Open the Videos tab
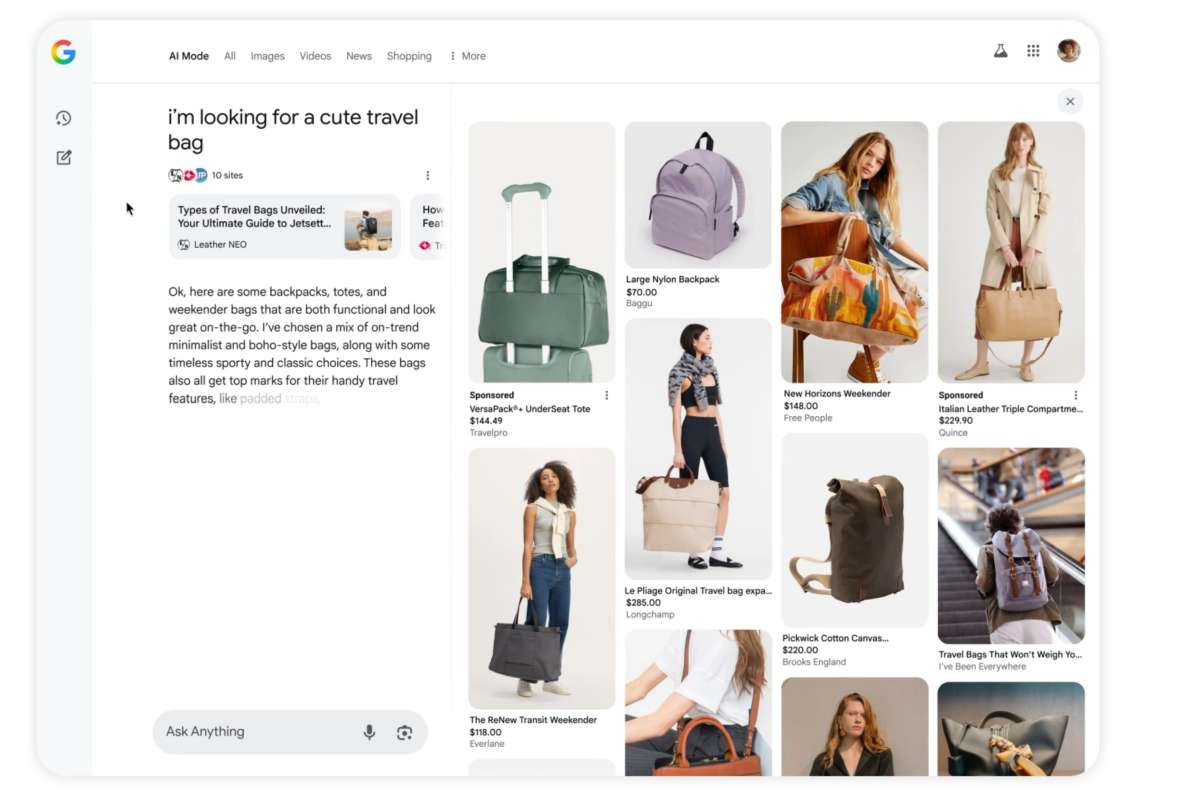Viewport: 1200px width, 800px height. [315, 56]
